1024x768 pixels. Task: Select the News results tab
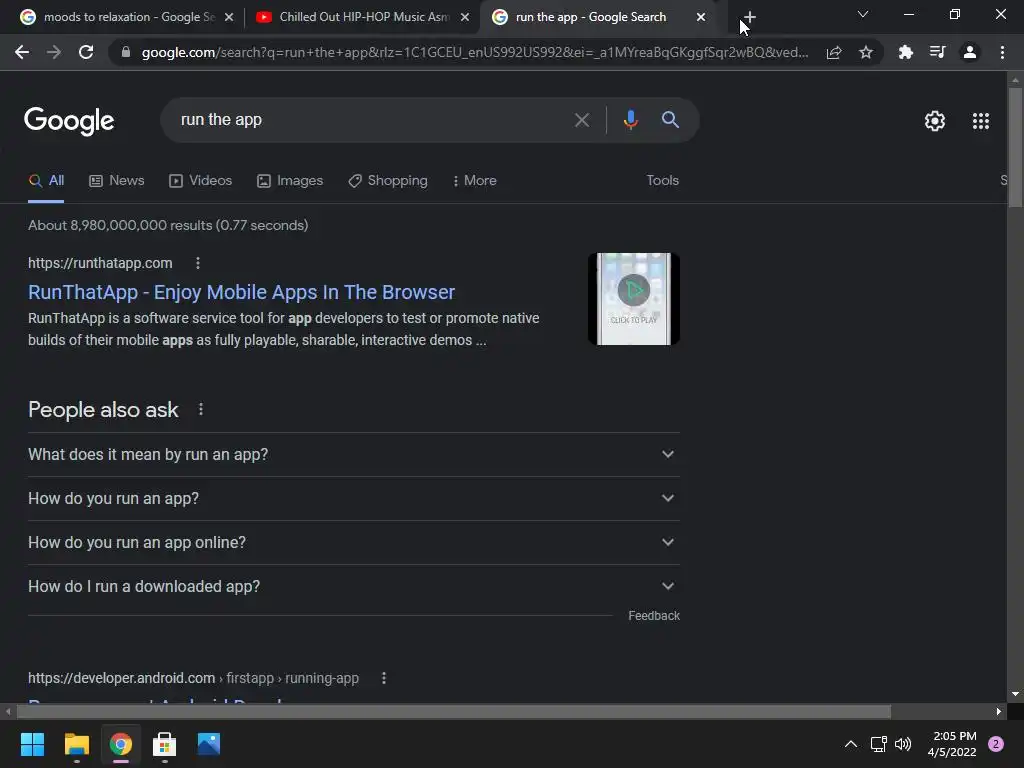117,181
